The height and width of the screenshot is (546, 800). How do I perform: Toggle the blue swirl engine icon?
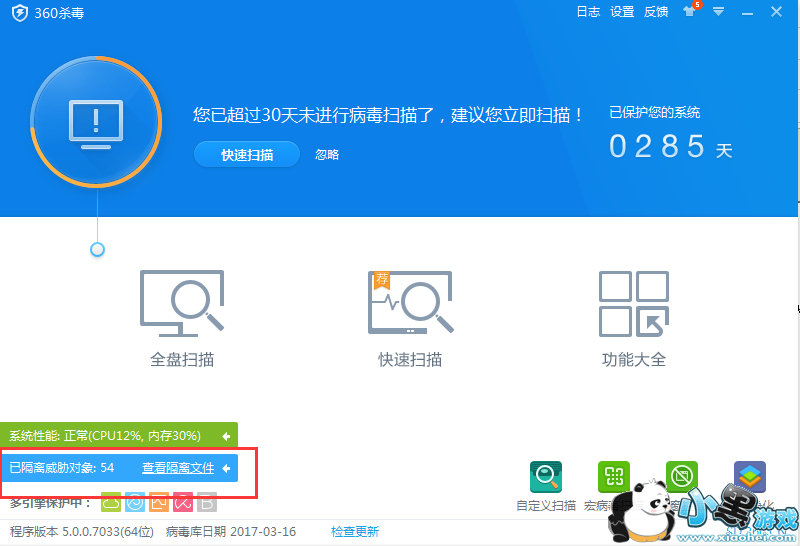[135, 503]
